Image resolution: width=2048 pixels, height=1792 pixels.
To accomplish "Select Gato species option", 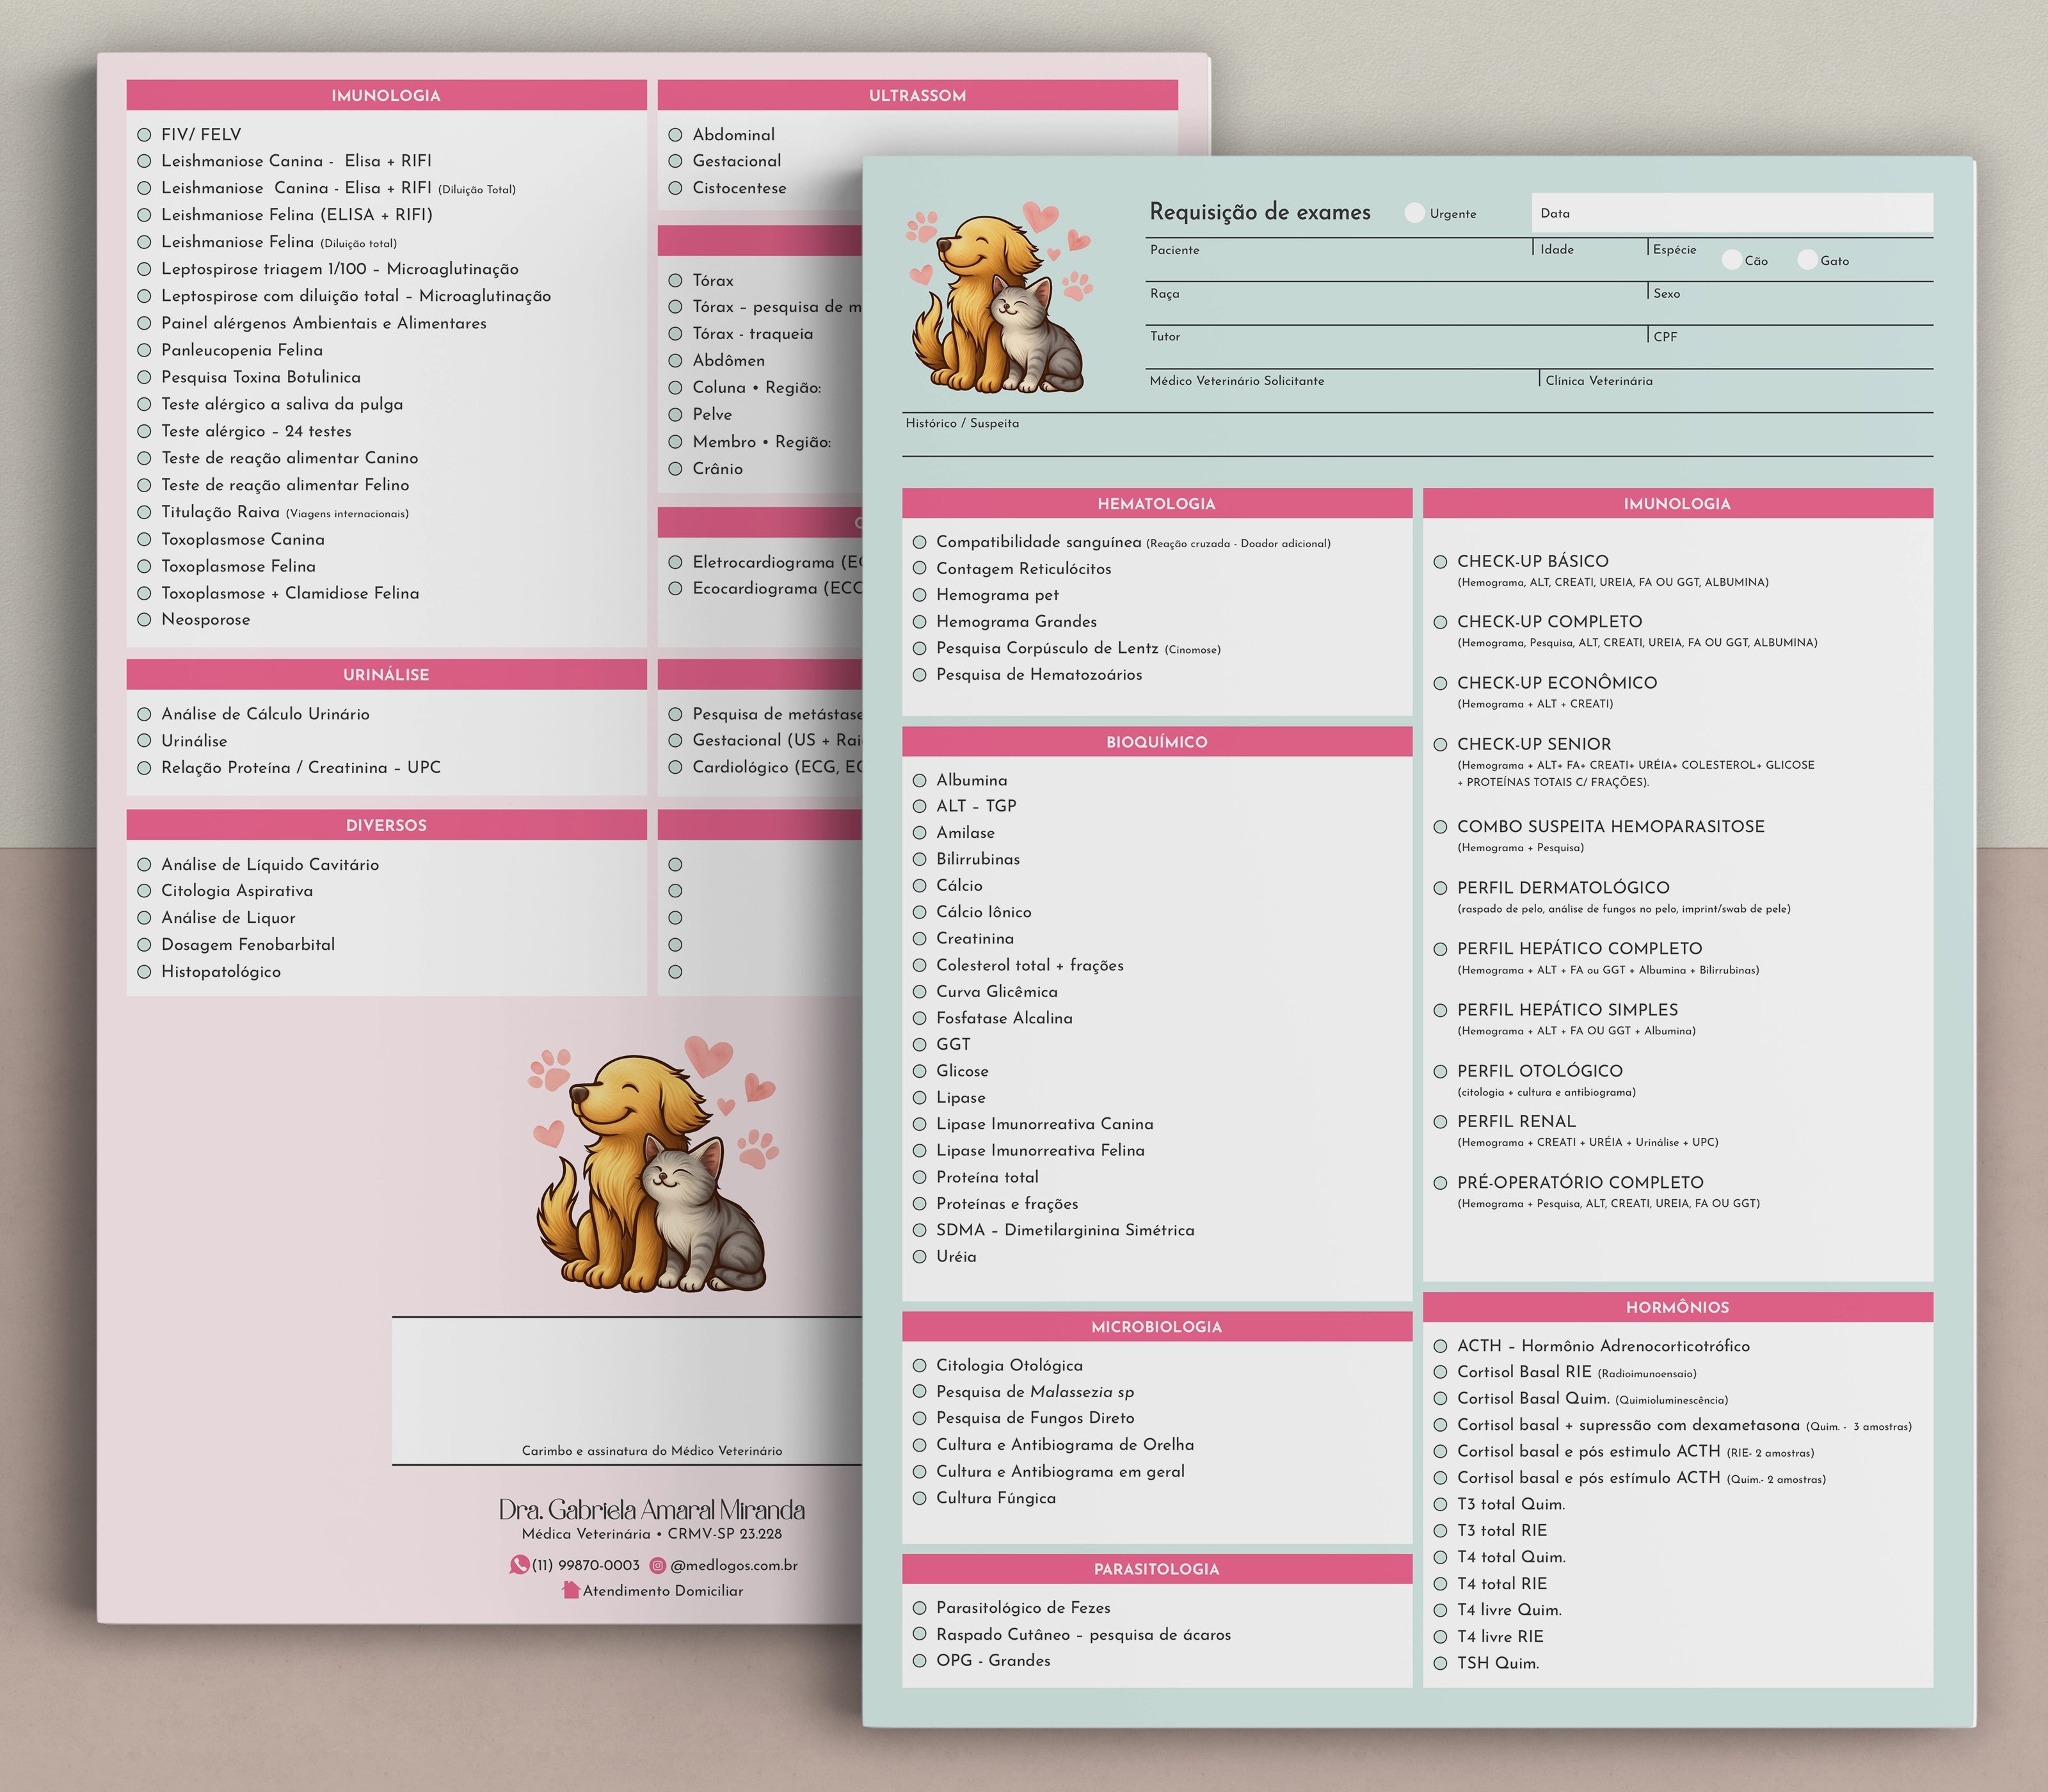I will 1807,260.
